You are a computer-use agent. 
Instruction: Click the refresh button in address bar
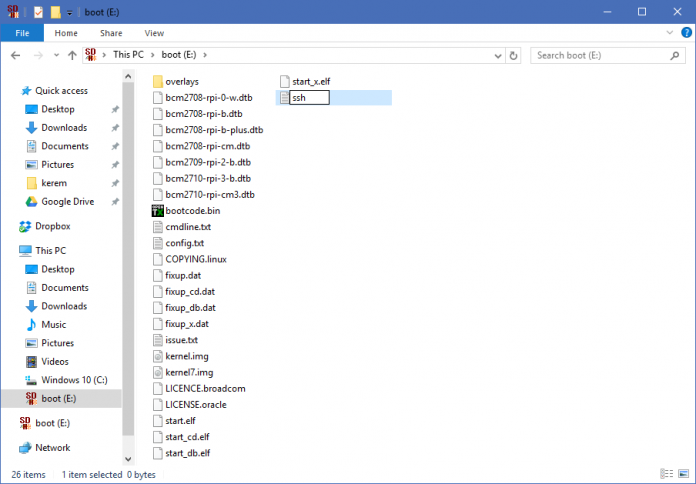515,55
